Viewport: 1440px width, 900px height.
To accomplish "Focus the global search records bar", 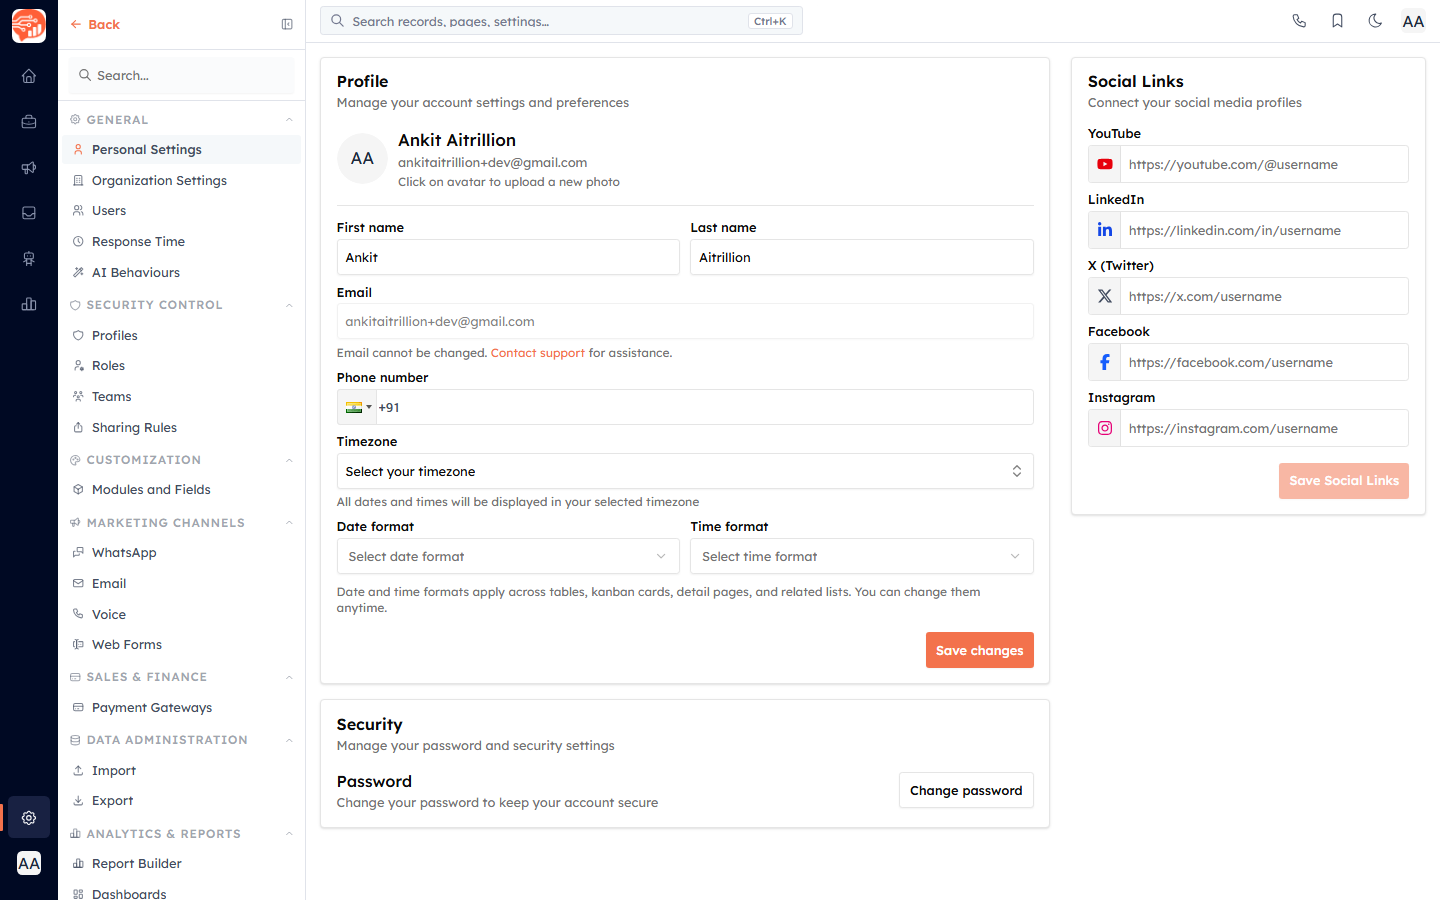I will point(561,21).
